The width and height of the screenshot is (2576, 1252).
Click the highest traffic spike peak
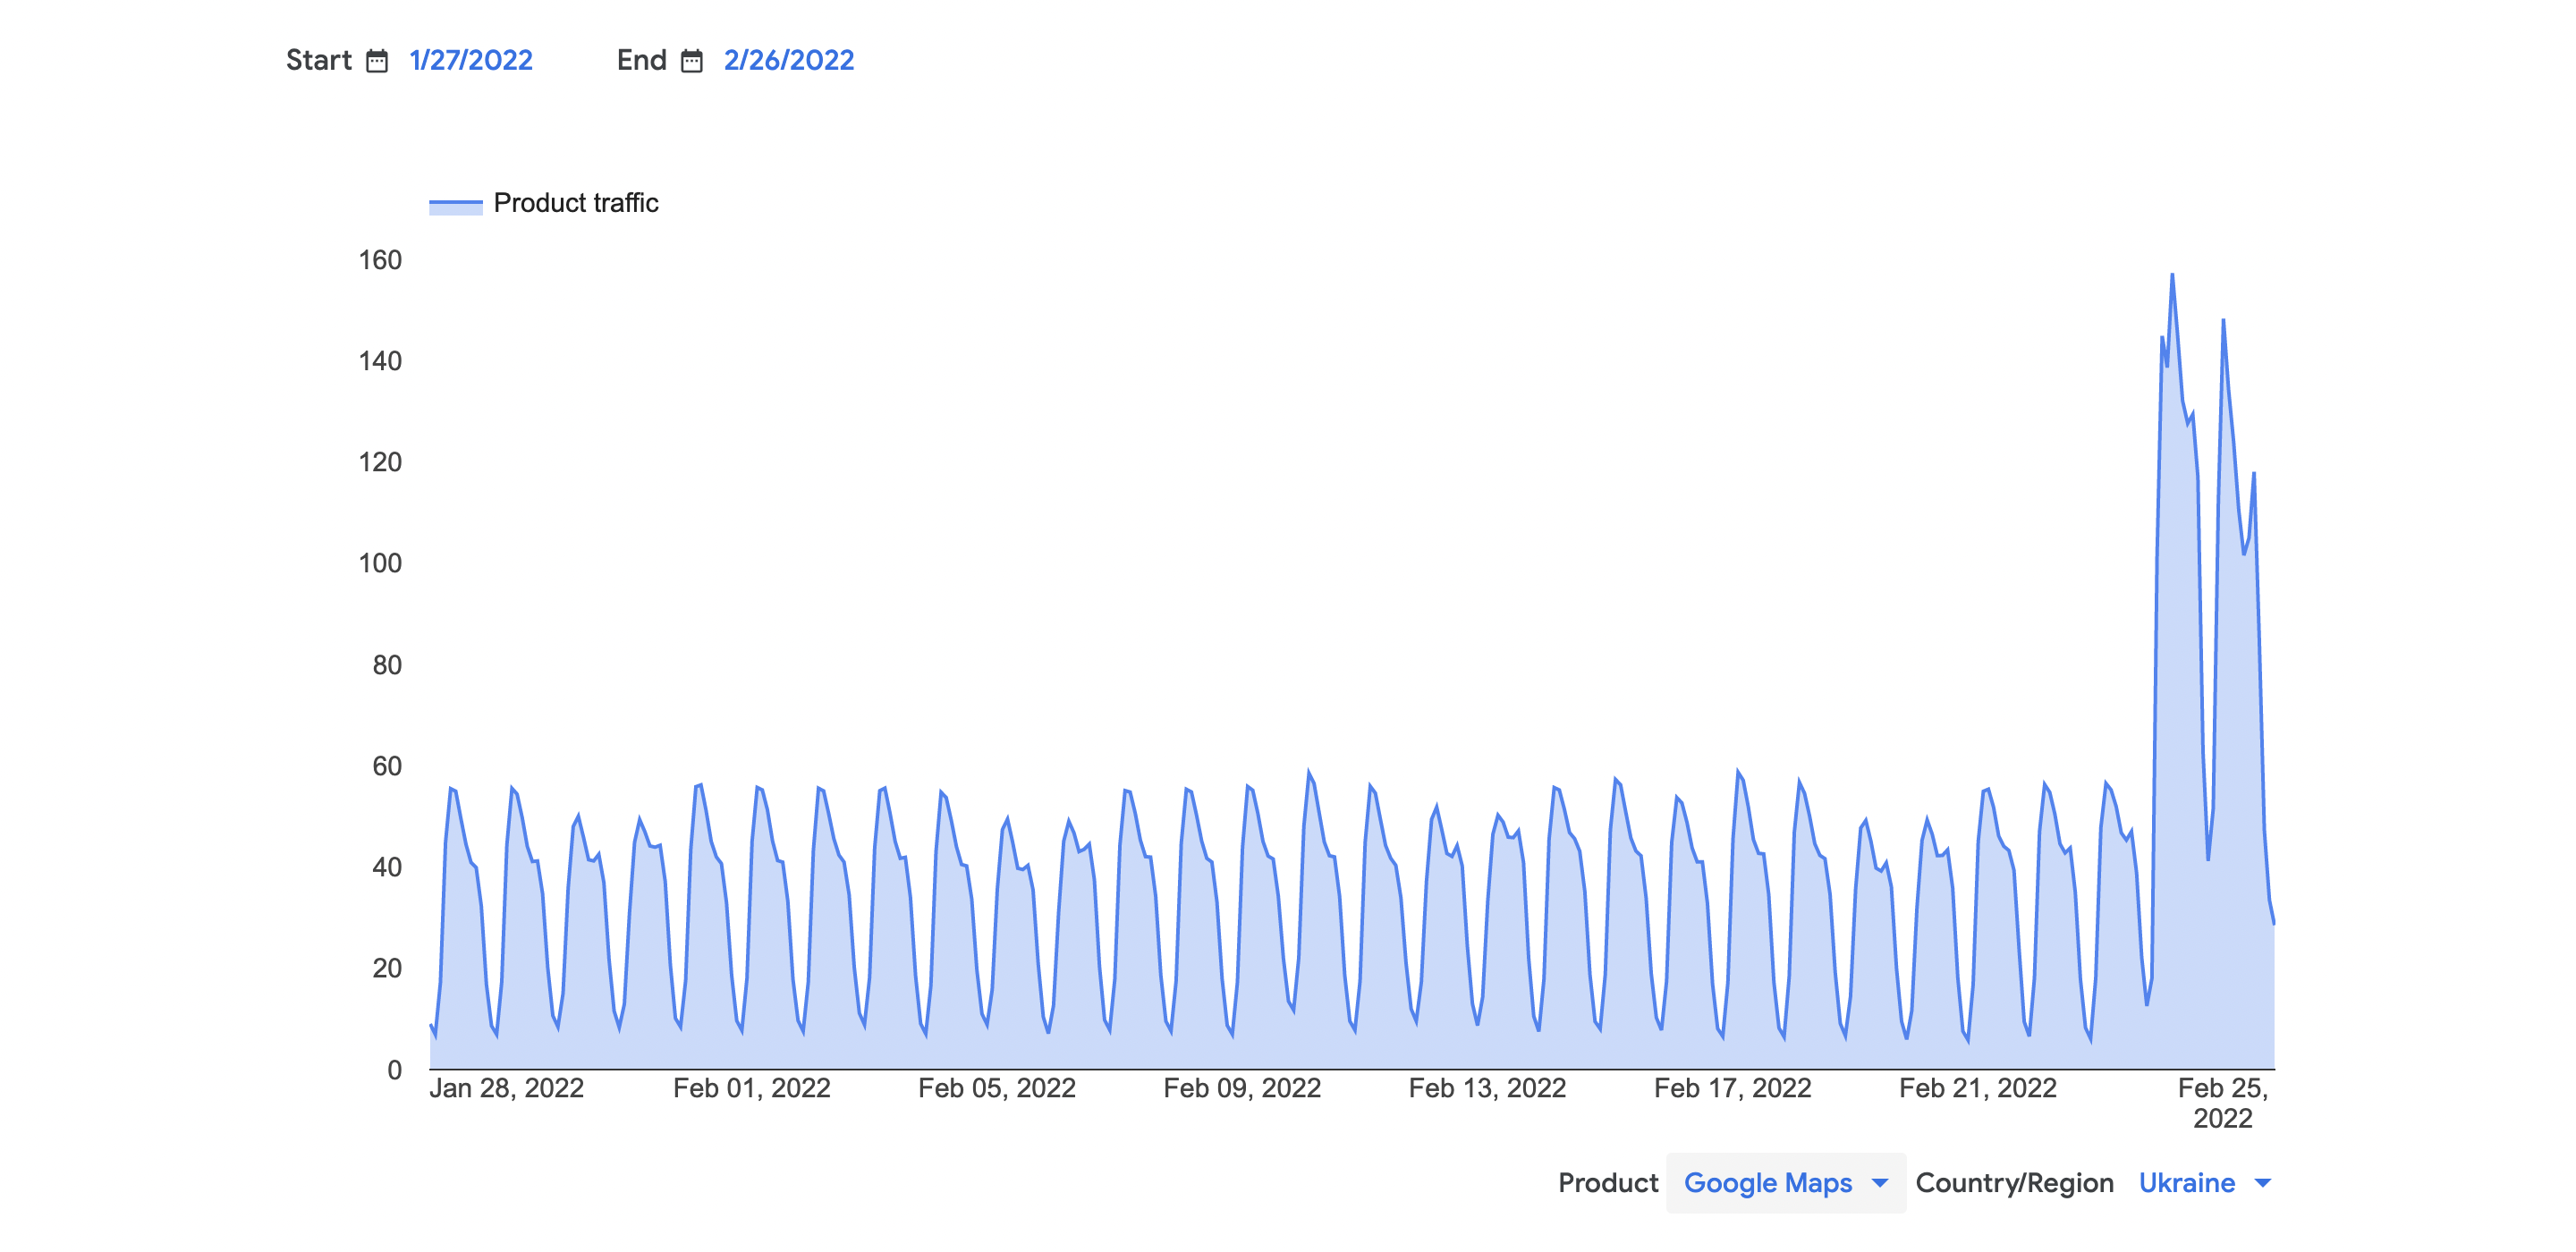click(2171, 275)
